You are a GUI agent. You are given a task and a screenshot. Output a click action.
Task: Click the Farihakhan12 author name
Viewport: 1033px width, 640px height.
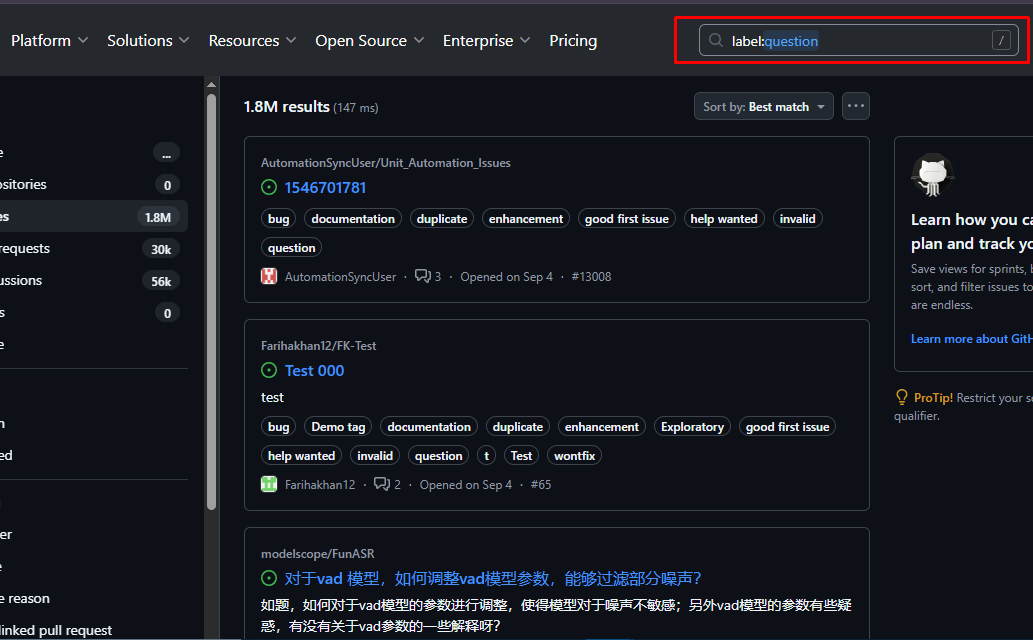coord(320,484)
